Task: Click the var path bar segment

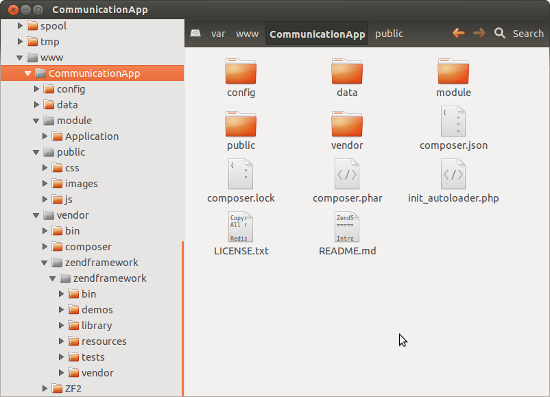Action: coord(218,34)
